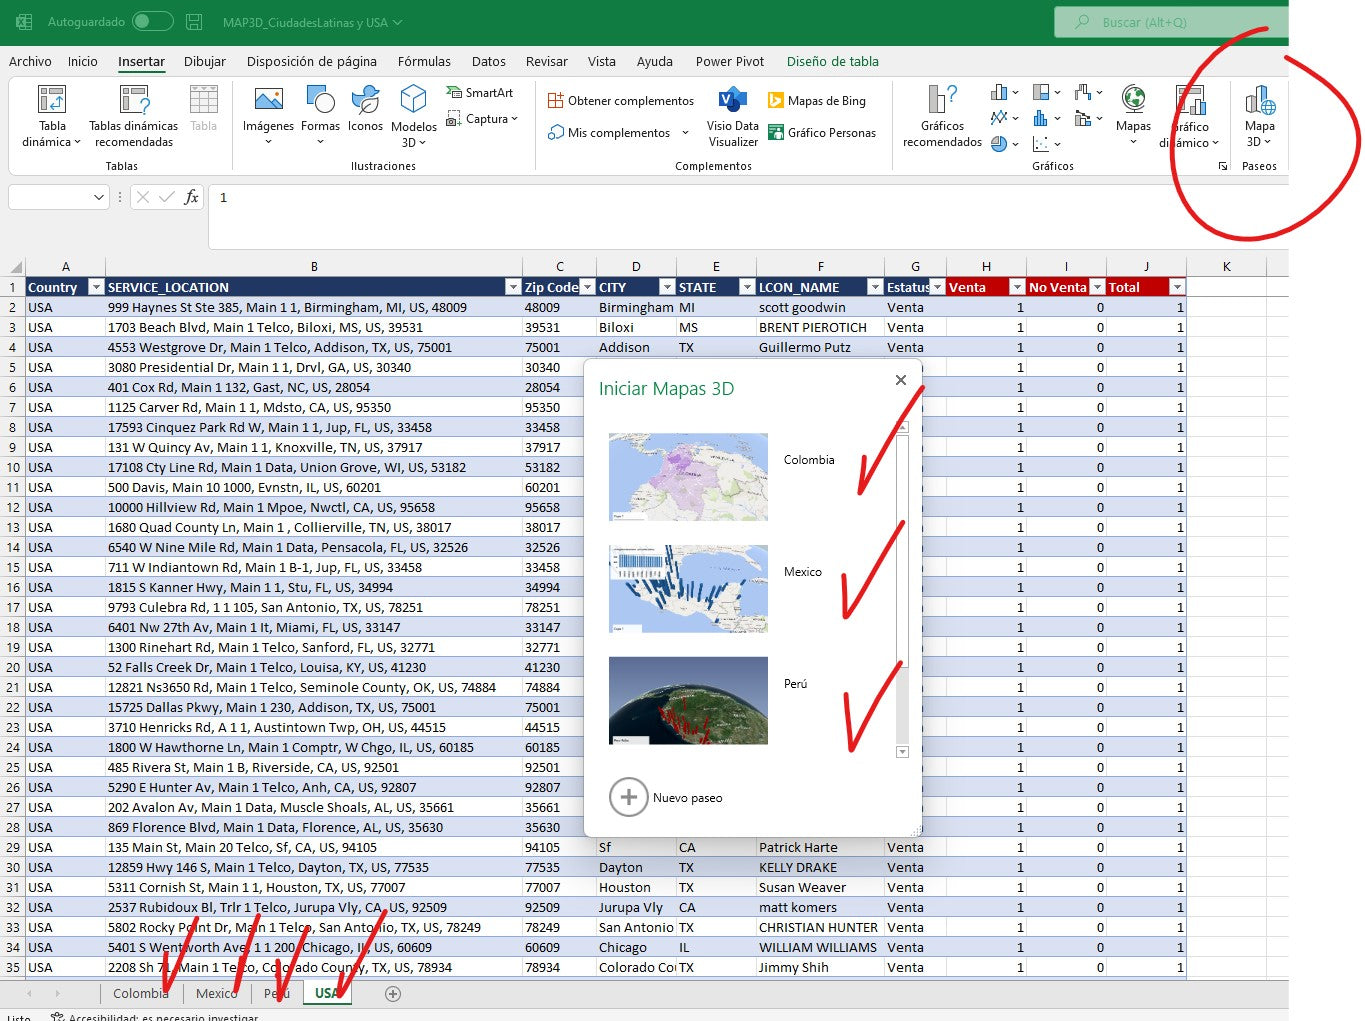Select all cells corner button

click(15, 267)
